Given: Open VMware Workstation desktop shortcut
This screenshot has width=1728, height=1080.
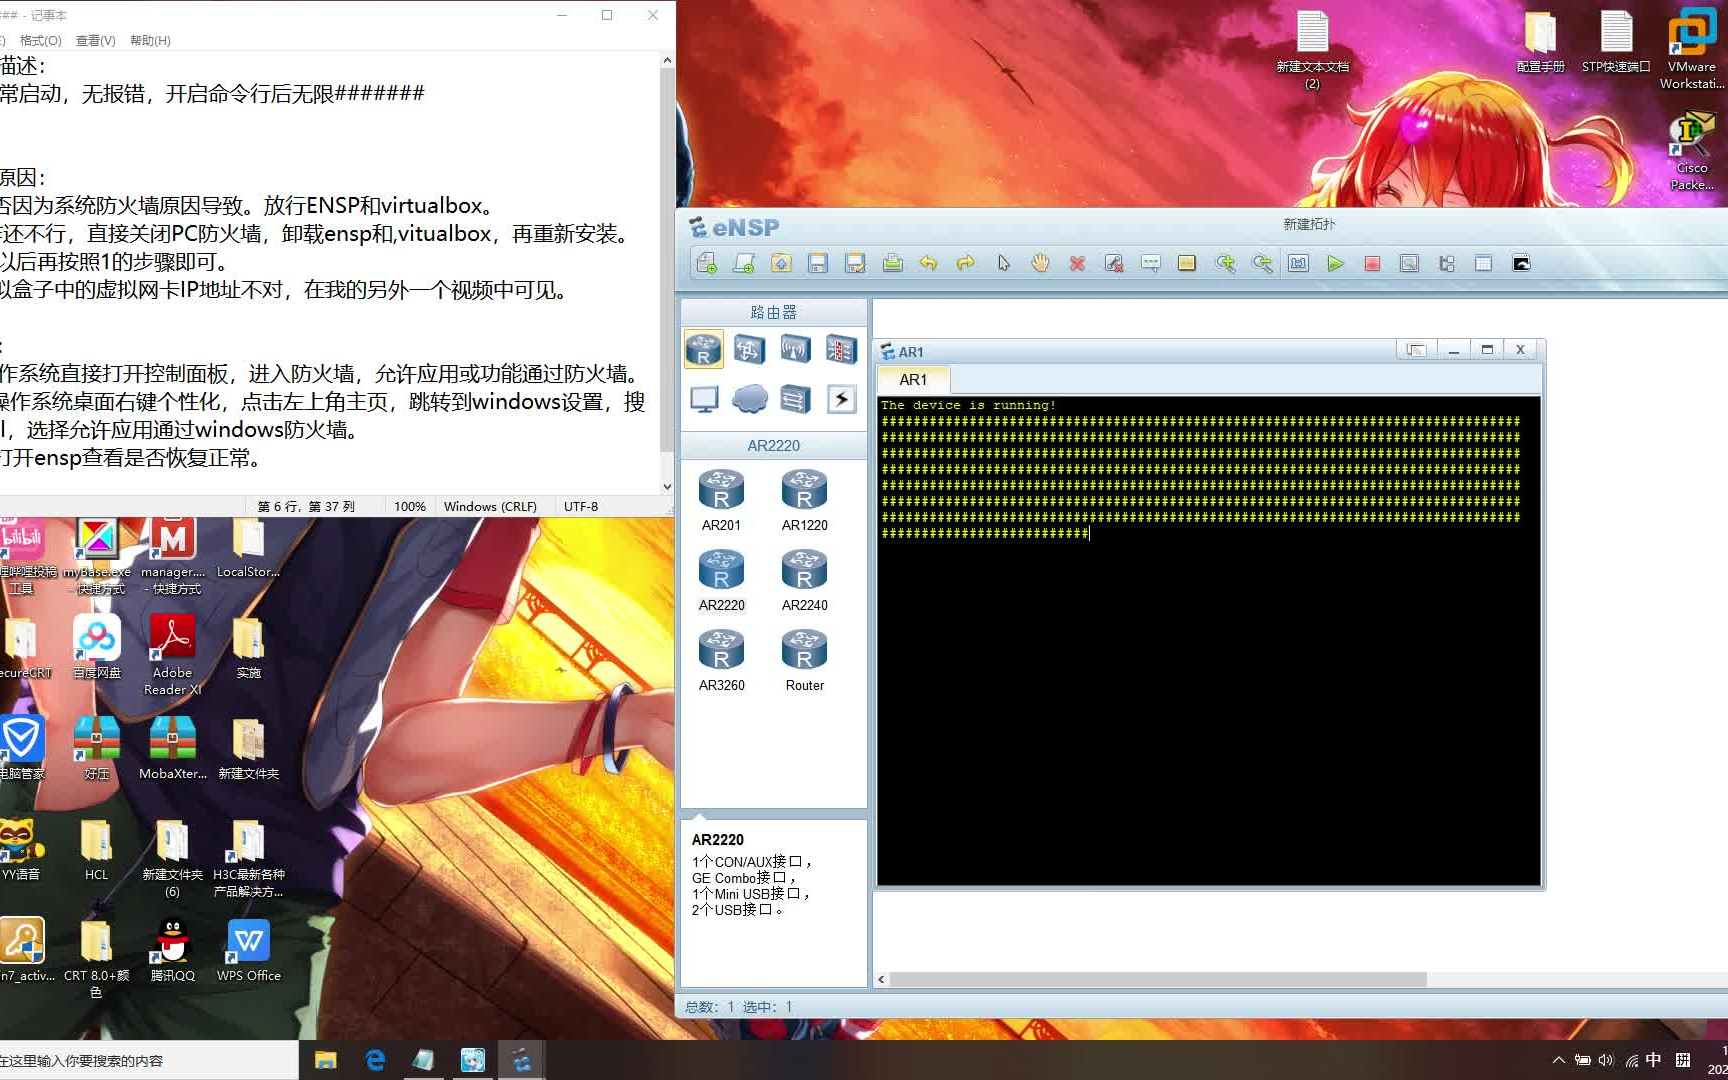Looking at the screenshot, I should tap(1691, 48).
